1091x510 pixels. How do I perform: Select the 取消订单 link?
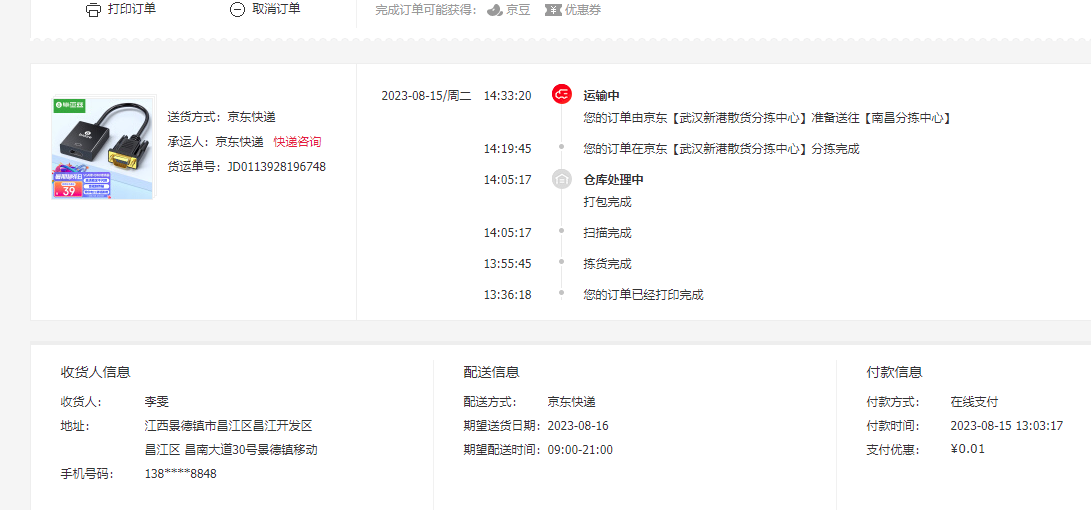pos(276,9)
